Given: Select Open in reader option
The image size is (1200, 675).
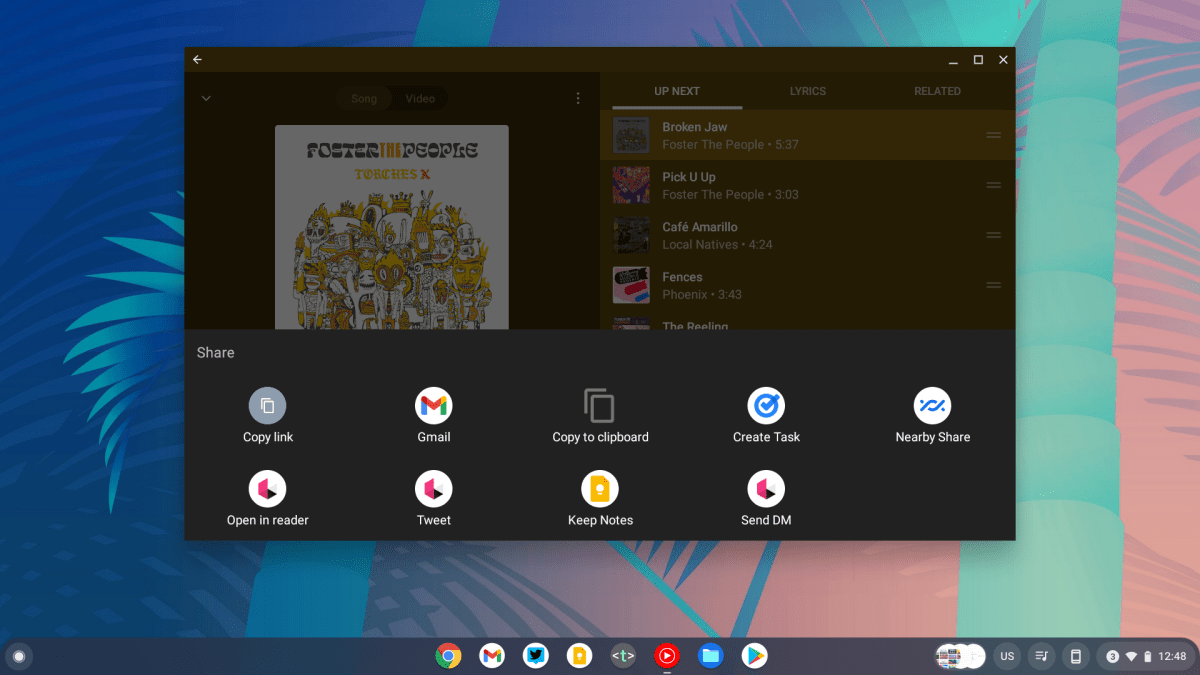Looking at the screenshot, I should (x=267, y=489).
